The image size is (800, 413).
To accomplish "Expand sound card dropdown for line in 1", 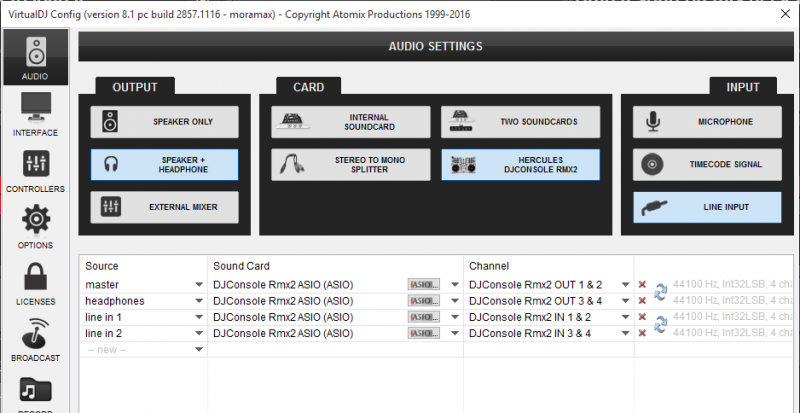I will [455, 318].
